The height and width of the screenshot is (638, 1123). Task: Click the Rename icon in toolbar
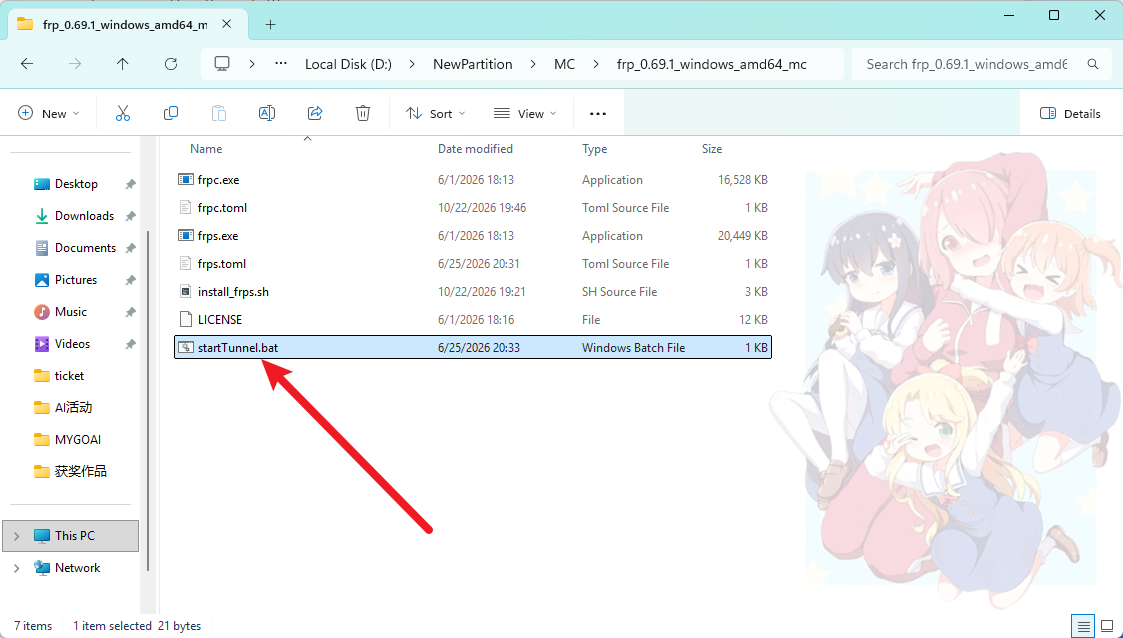pyautogui.click(x=266, y=113)
